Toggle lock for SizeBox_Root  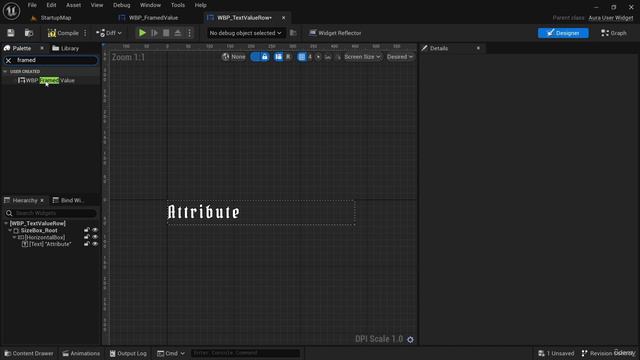[87, 230]
